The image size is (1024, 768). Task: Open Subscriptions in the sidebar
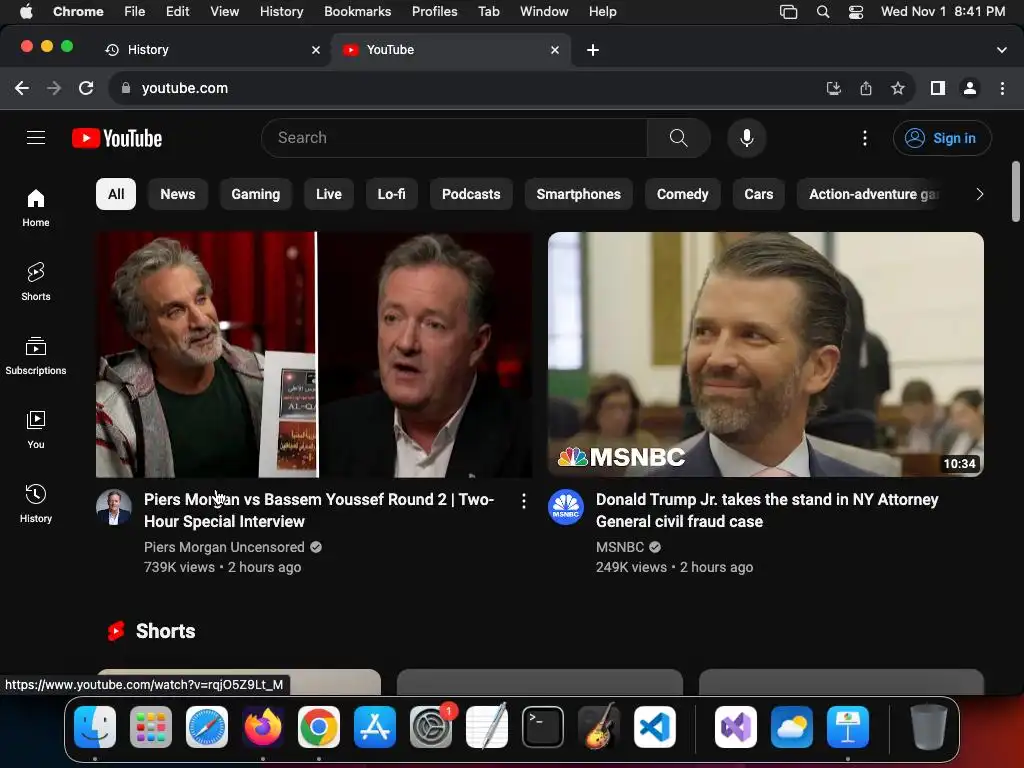coord(36,356)
